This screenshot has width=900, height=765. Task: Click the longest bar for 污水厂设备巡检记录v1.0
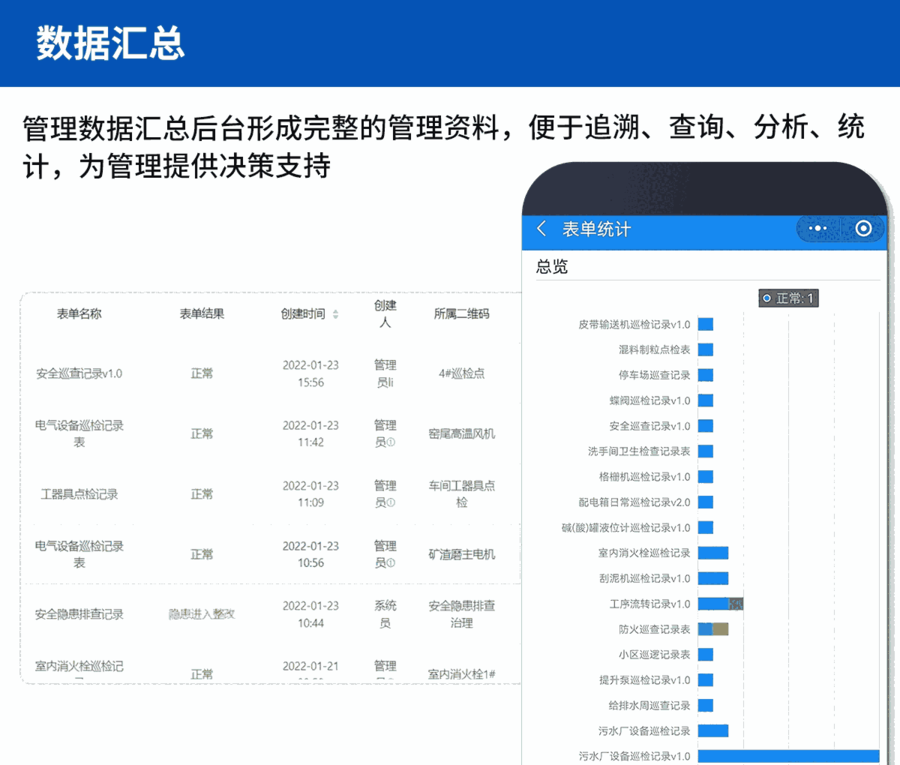(788, 756)
